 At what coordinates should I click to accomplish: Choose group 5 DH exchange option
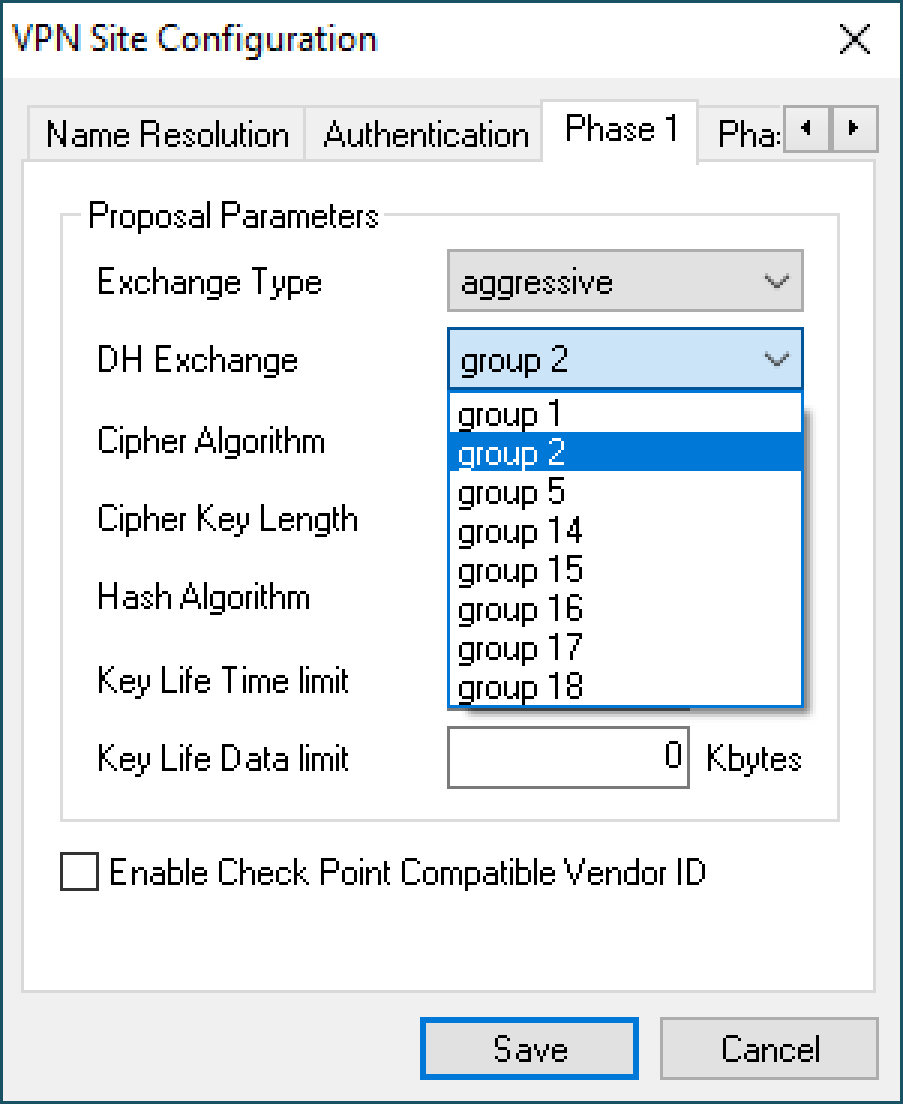coord(624,492)
